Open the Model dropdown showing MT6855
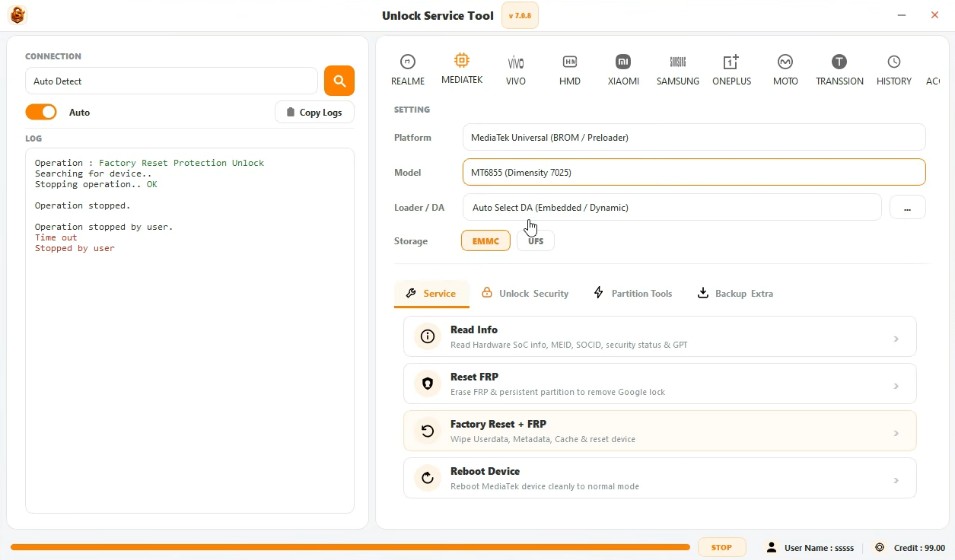 [x=694, y=172]
